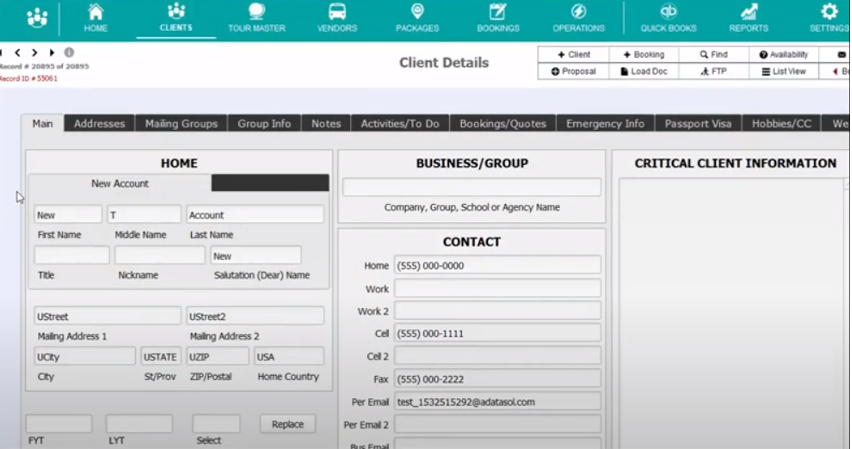Click the LYT field

click(x=139, y=423)
